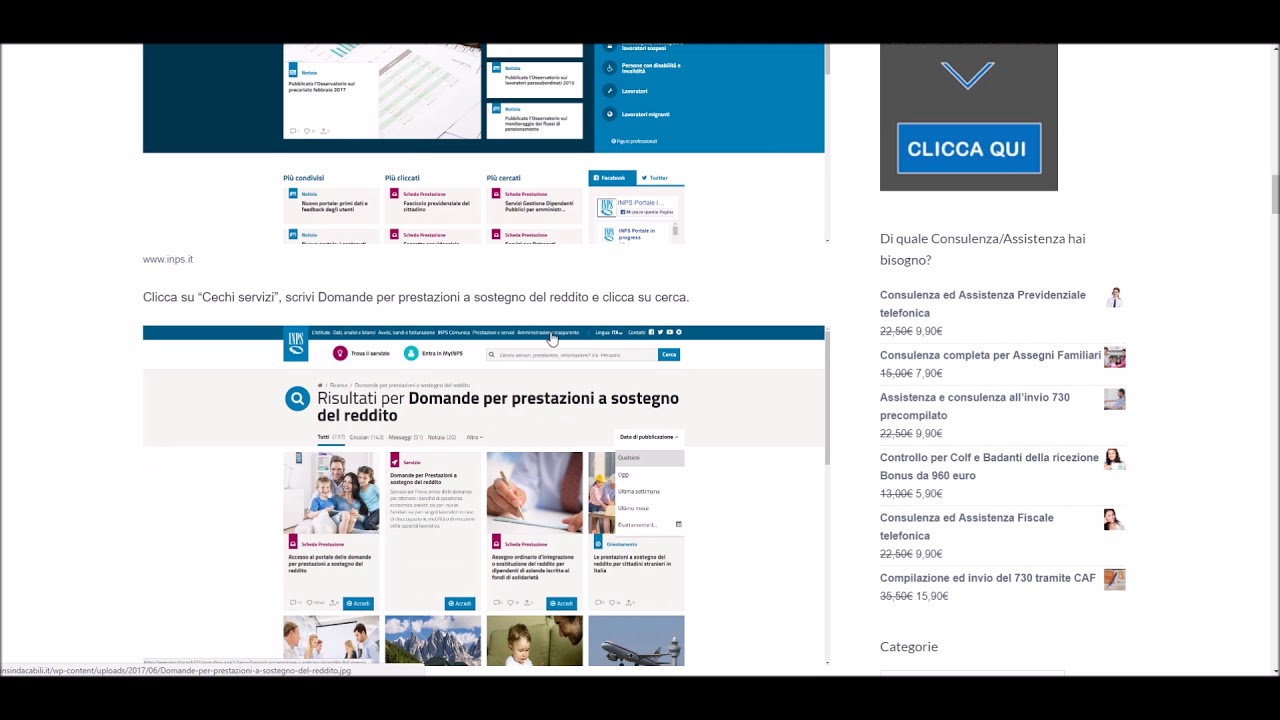
Task: Click the INPS search field in screenshot
Action: [x=571, y=354]
